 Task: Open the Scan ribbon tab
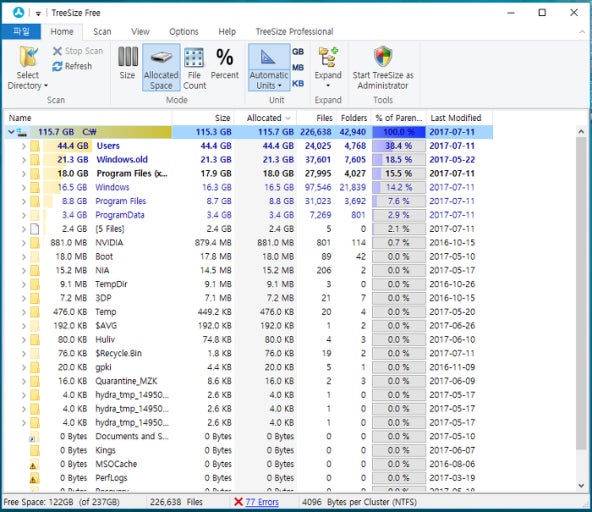pyautogui.click(x=102, y=32)
